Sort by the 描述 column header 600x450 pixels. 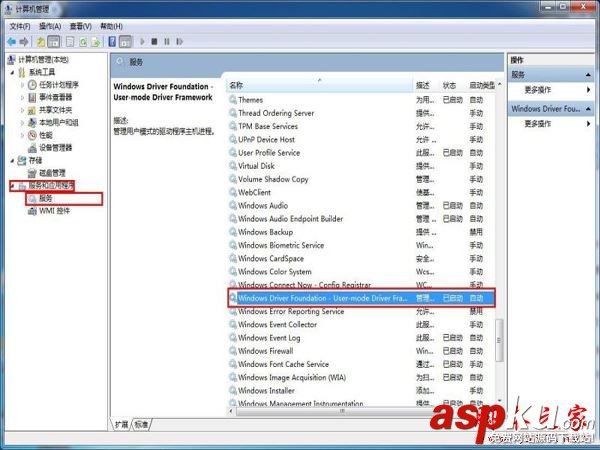(426, 85)
